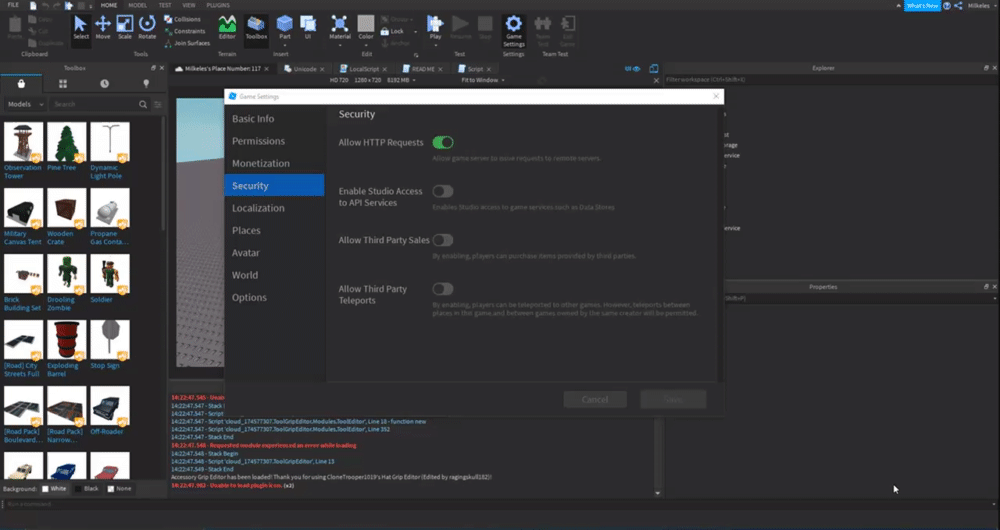This screenshot has height=530, width=1000.
Task: Click the Toolbox search field
Action: point(94,104)
